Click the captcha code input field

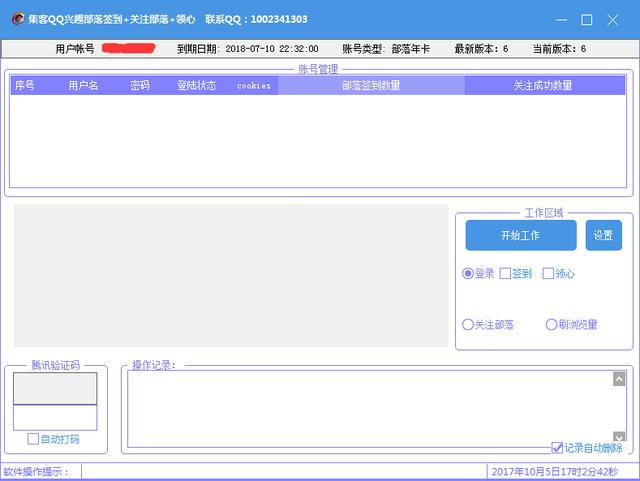tap(55, 417)
